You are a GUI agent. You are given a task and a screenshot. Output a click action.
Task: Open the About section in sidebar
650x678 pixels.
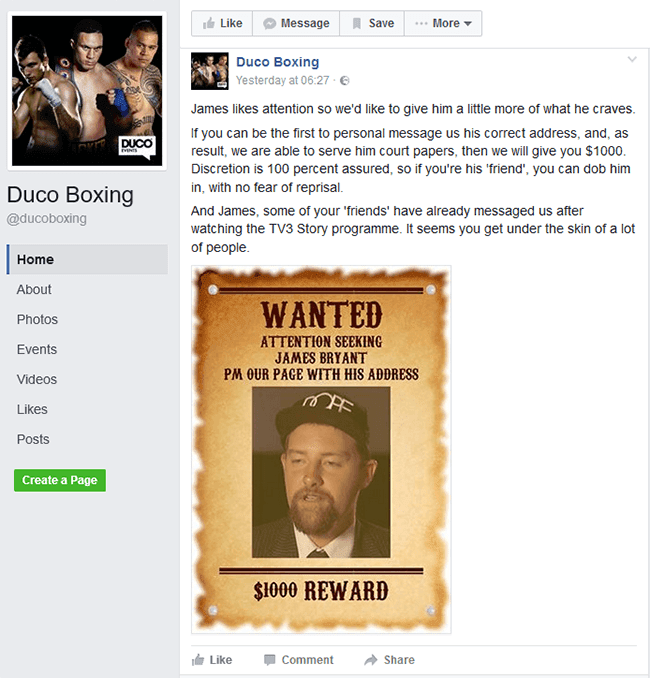[34, 289]
